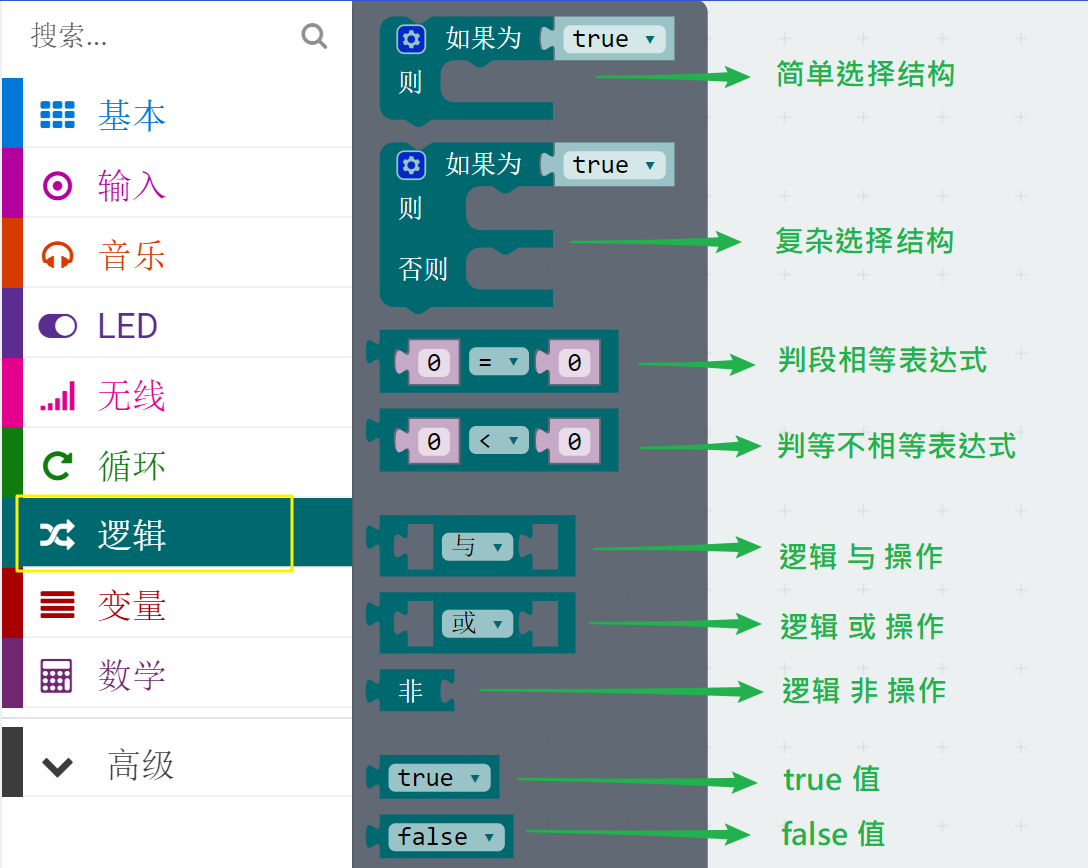The height and width of the screenshot is (868, 1088).
Task: Click left 0 field in < block
Action: point(434,441)
